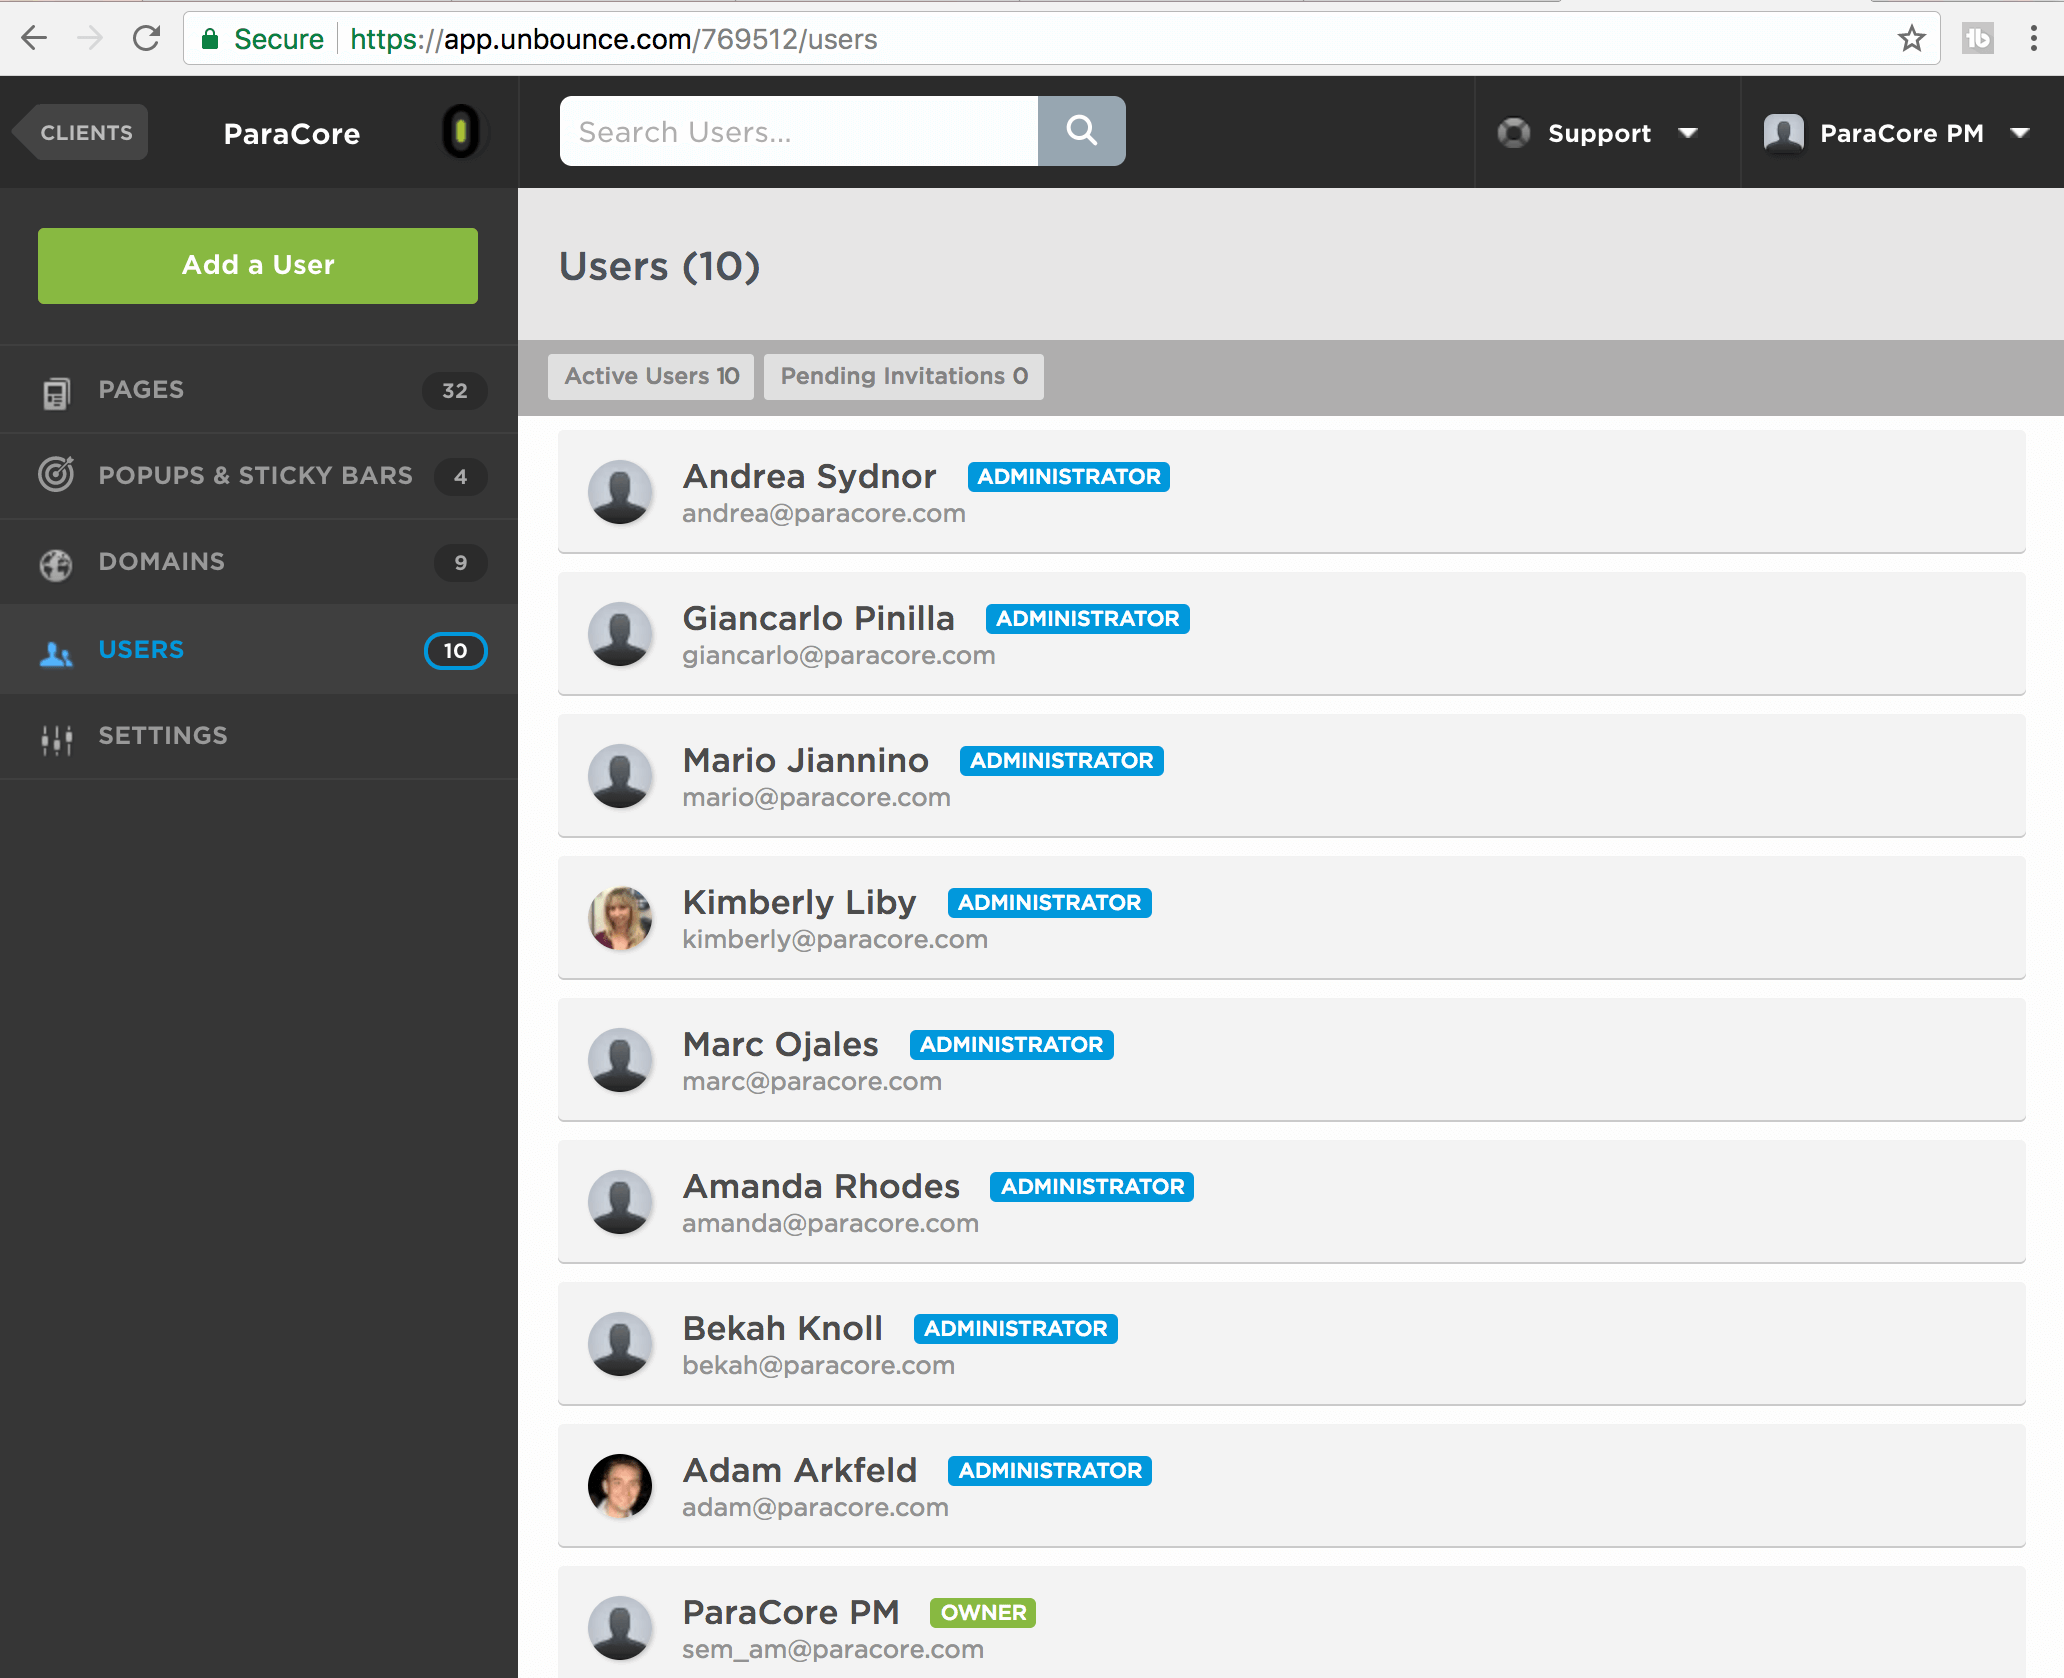The image size is (2064, 1678).
Task: Click andrea@paracore.com email
Action: (x=824, y=514)
